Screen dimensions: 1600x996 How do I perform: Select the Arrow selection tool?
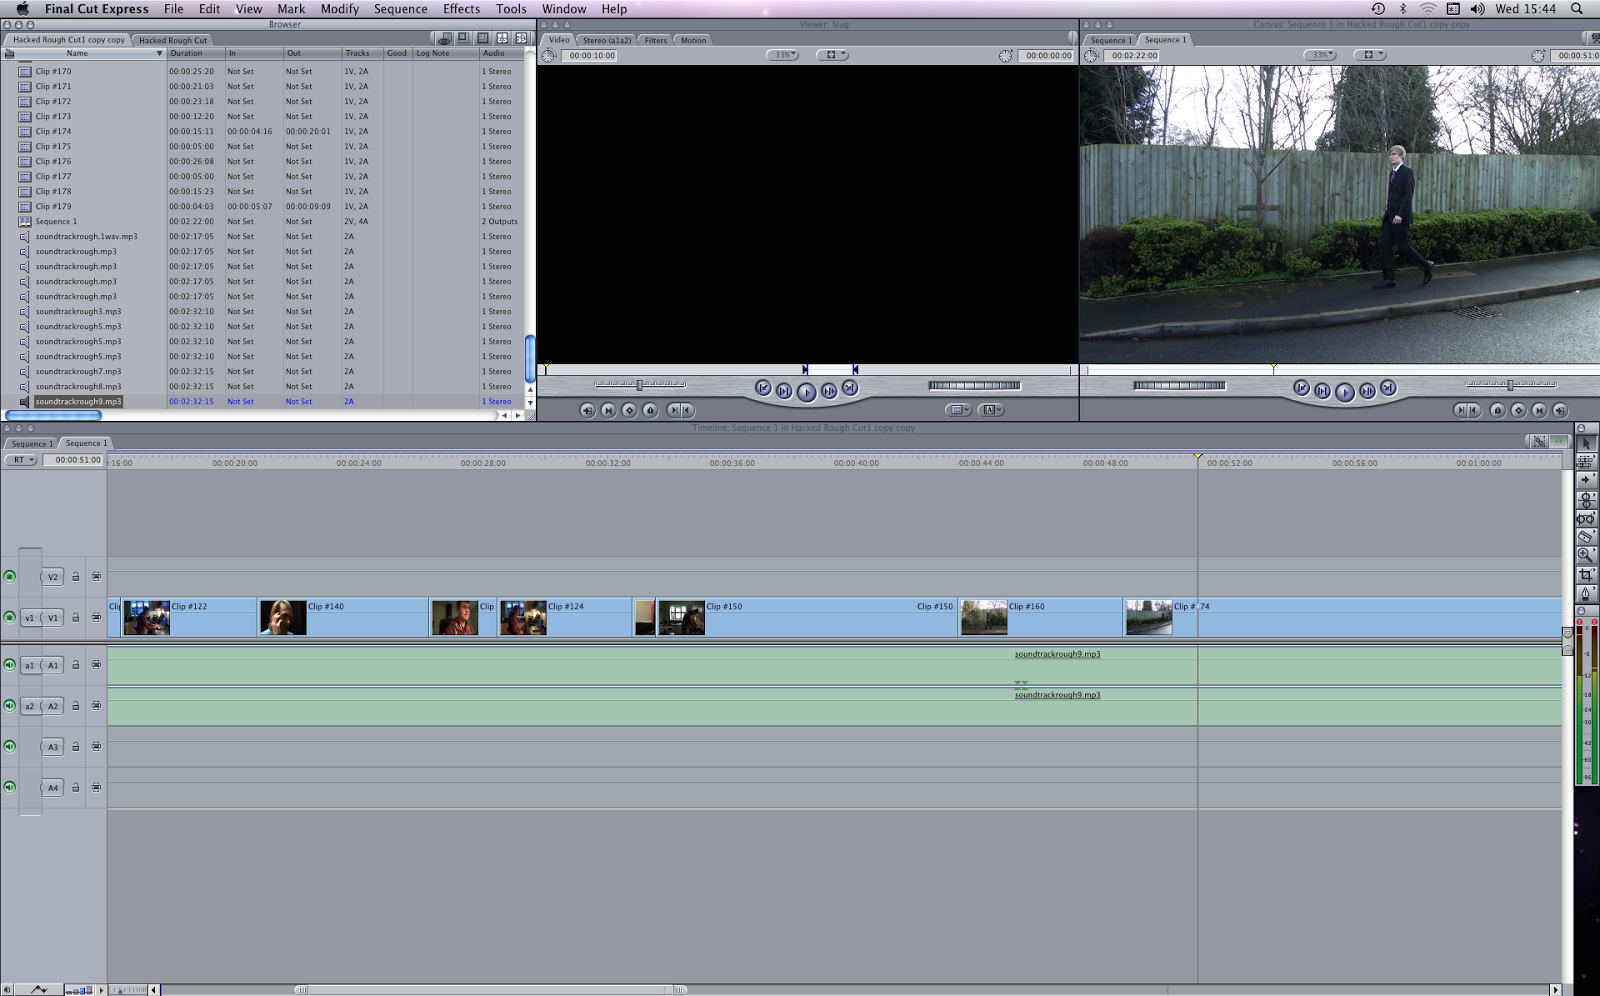coord(1587,443)
